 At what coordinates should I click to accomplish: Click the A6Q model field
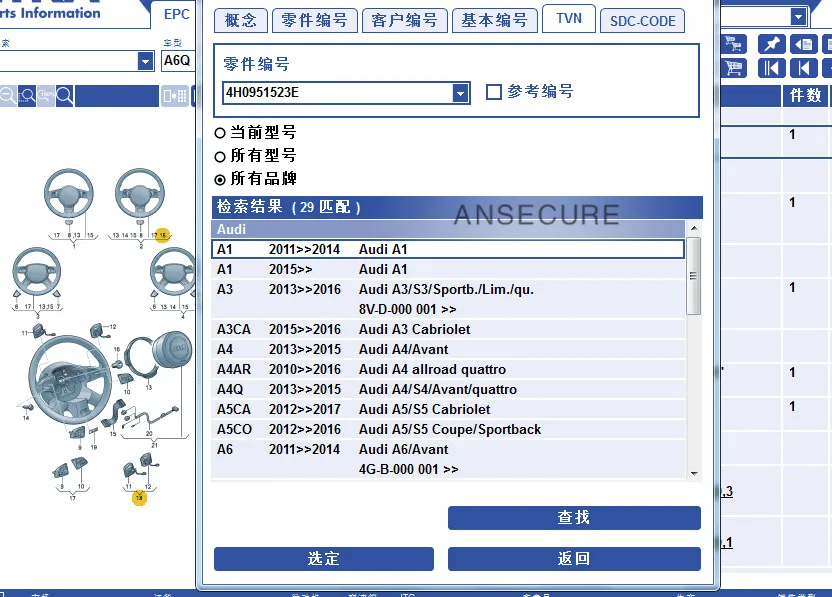click(177, 60)
